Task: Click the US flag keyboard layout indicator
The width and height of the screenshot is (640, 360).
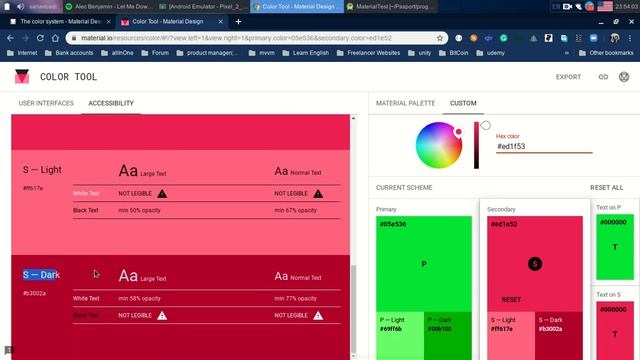Action: [604, 7]
